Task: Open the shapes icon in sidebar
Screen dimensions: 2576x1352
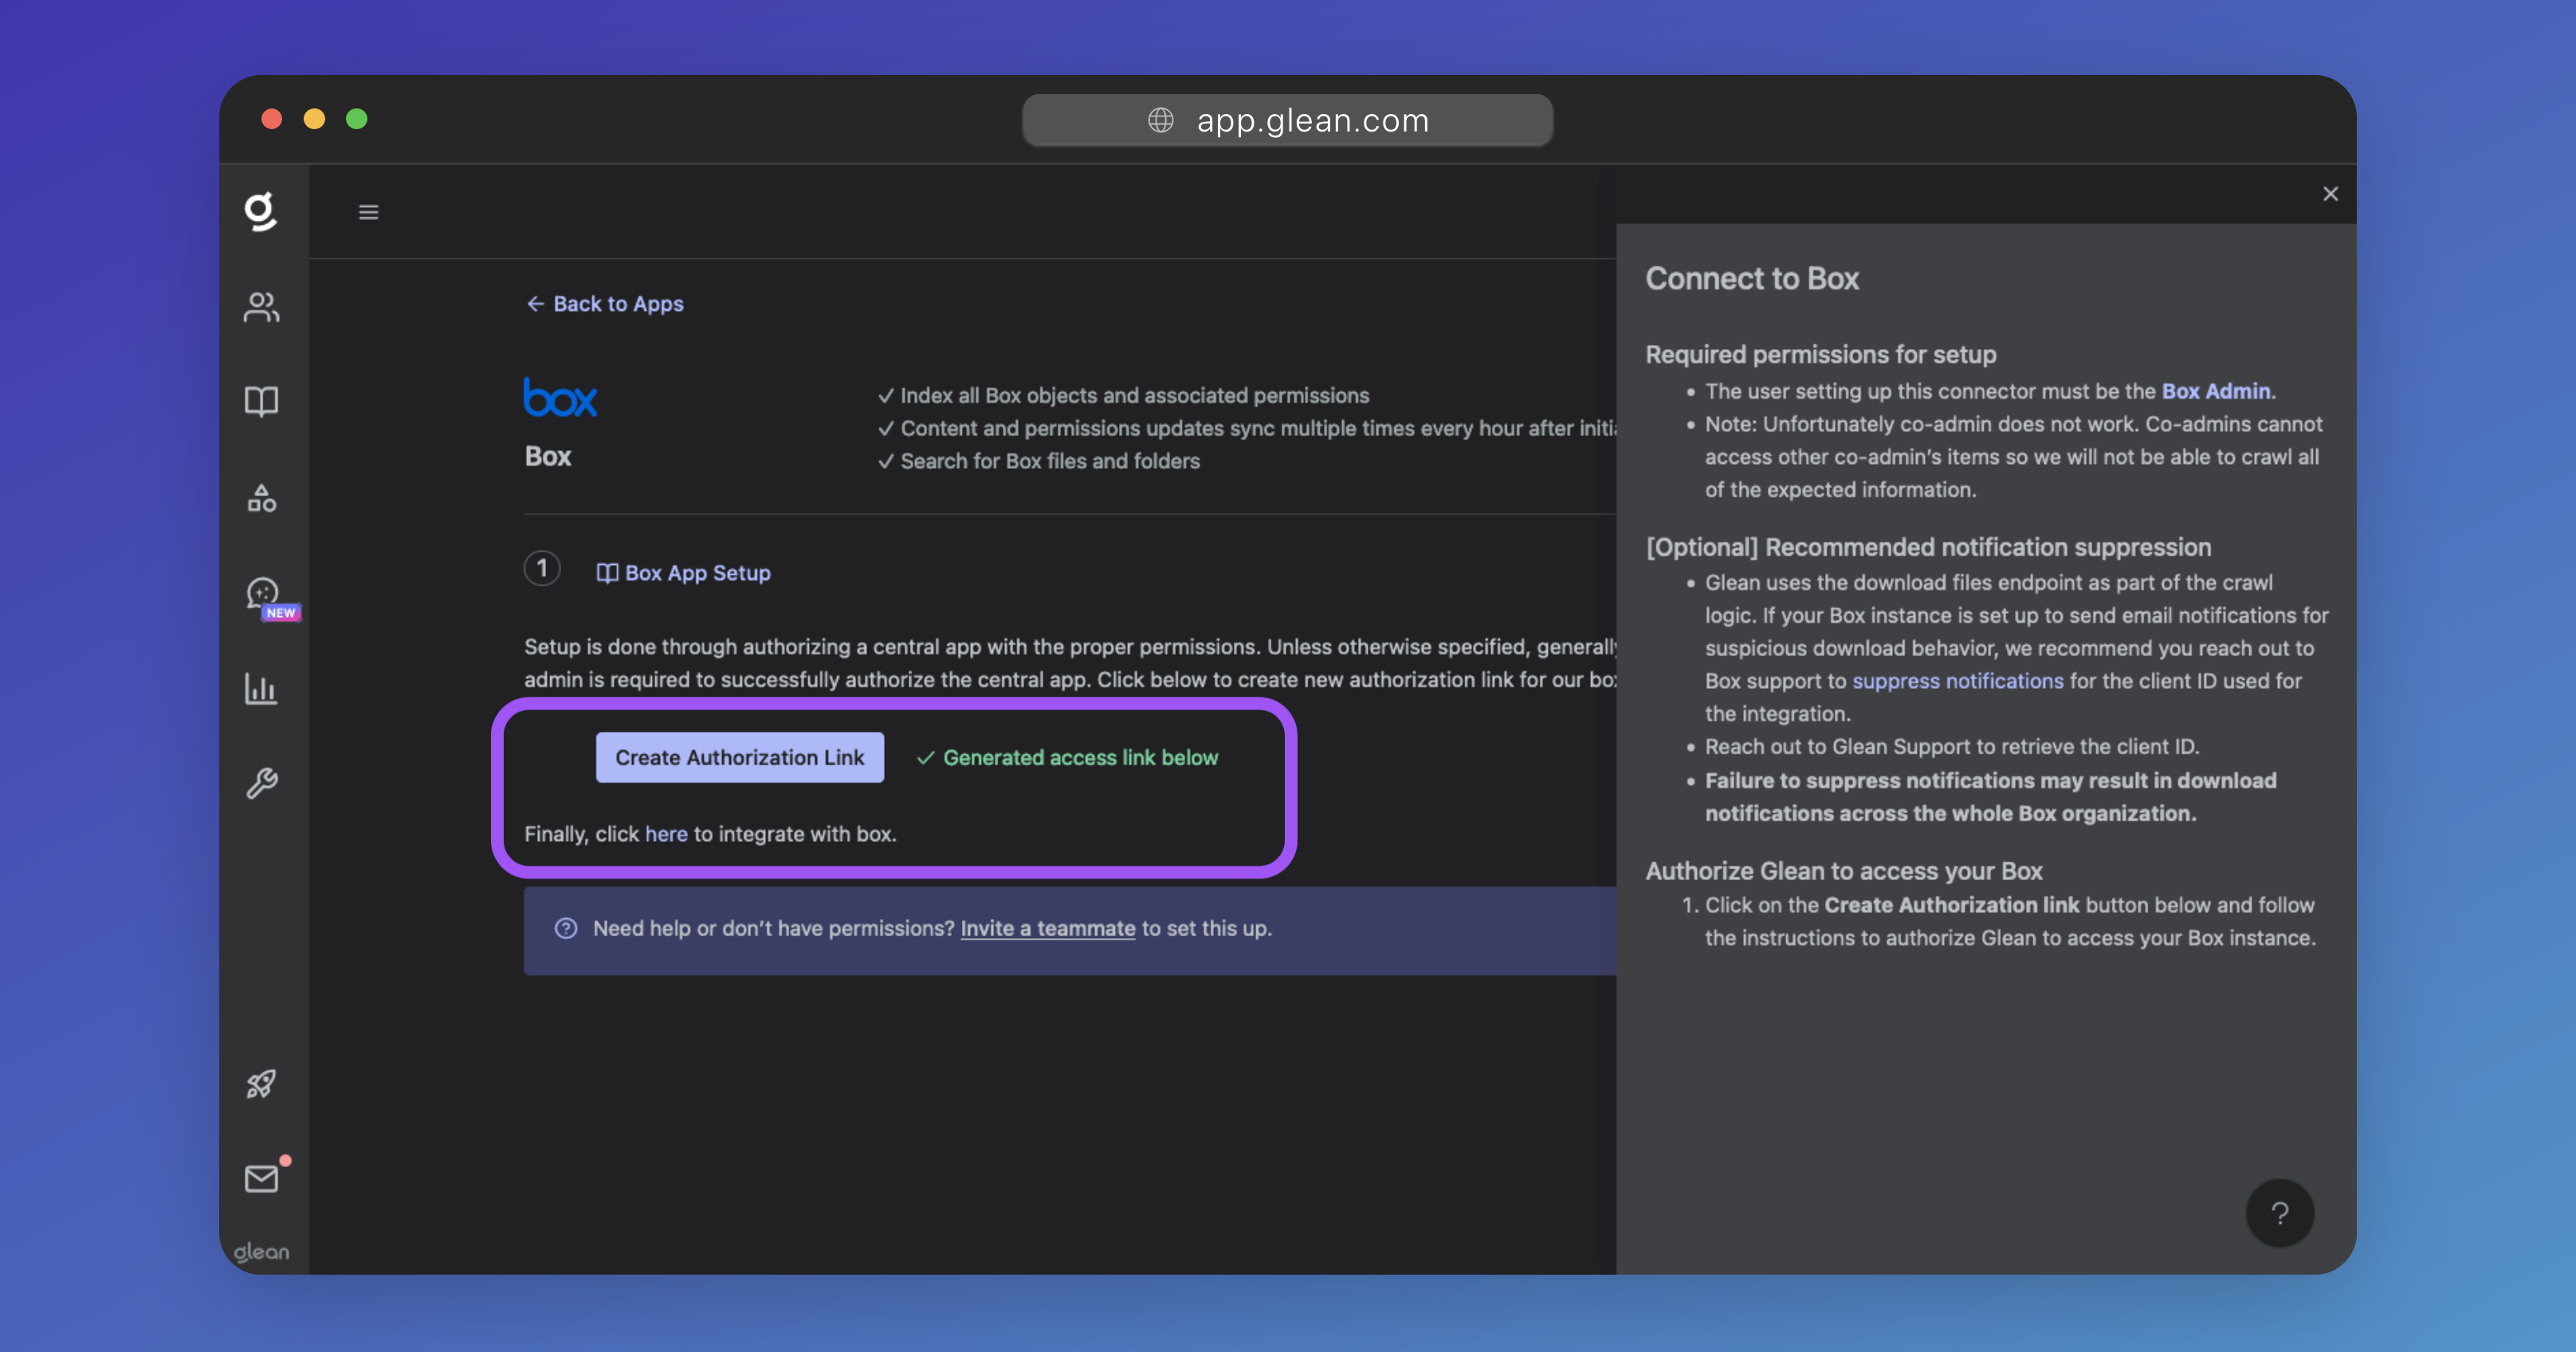Action: click(x=261, y=497)
